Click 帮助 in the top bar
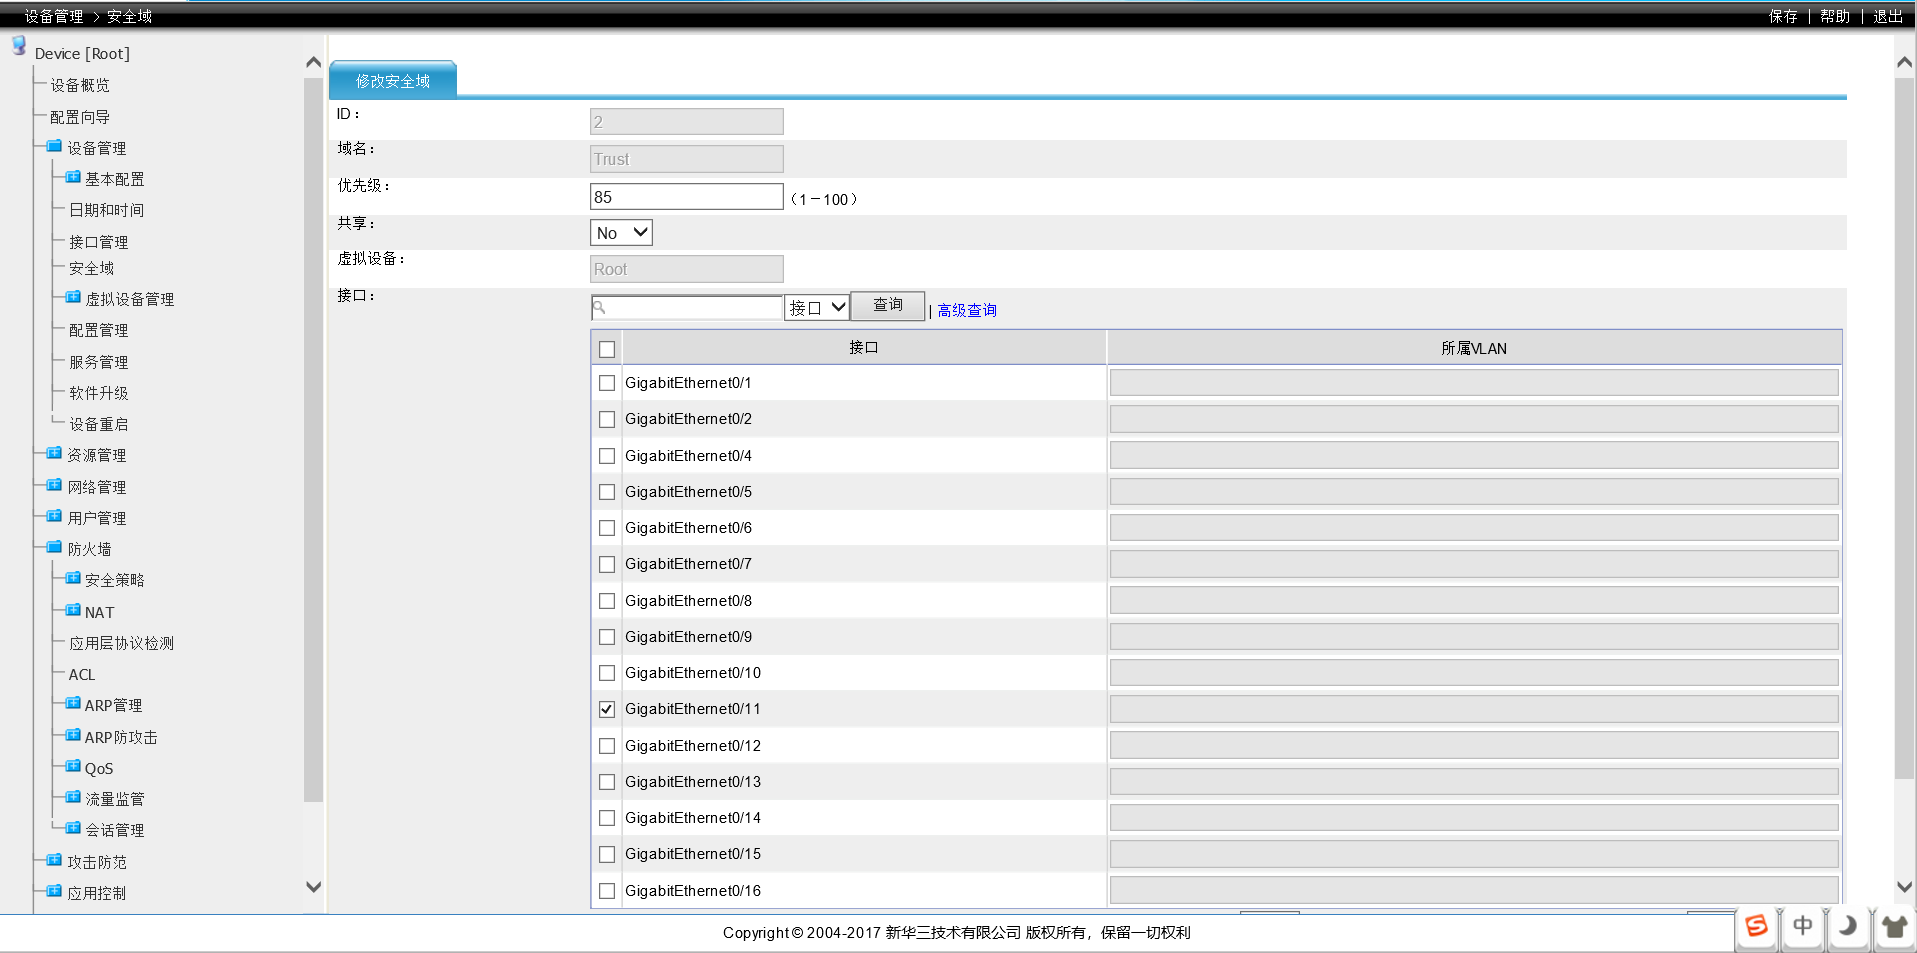1917x953 pixels. [x=1835, y=16]
